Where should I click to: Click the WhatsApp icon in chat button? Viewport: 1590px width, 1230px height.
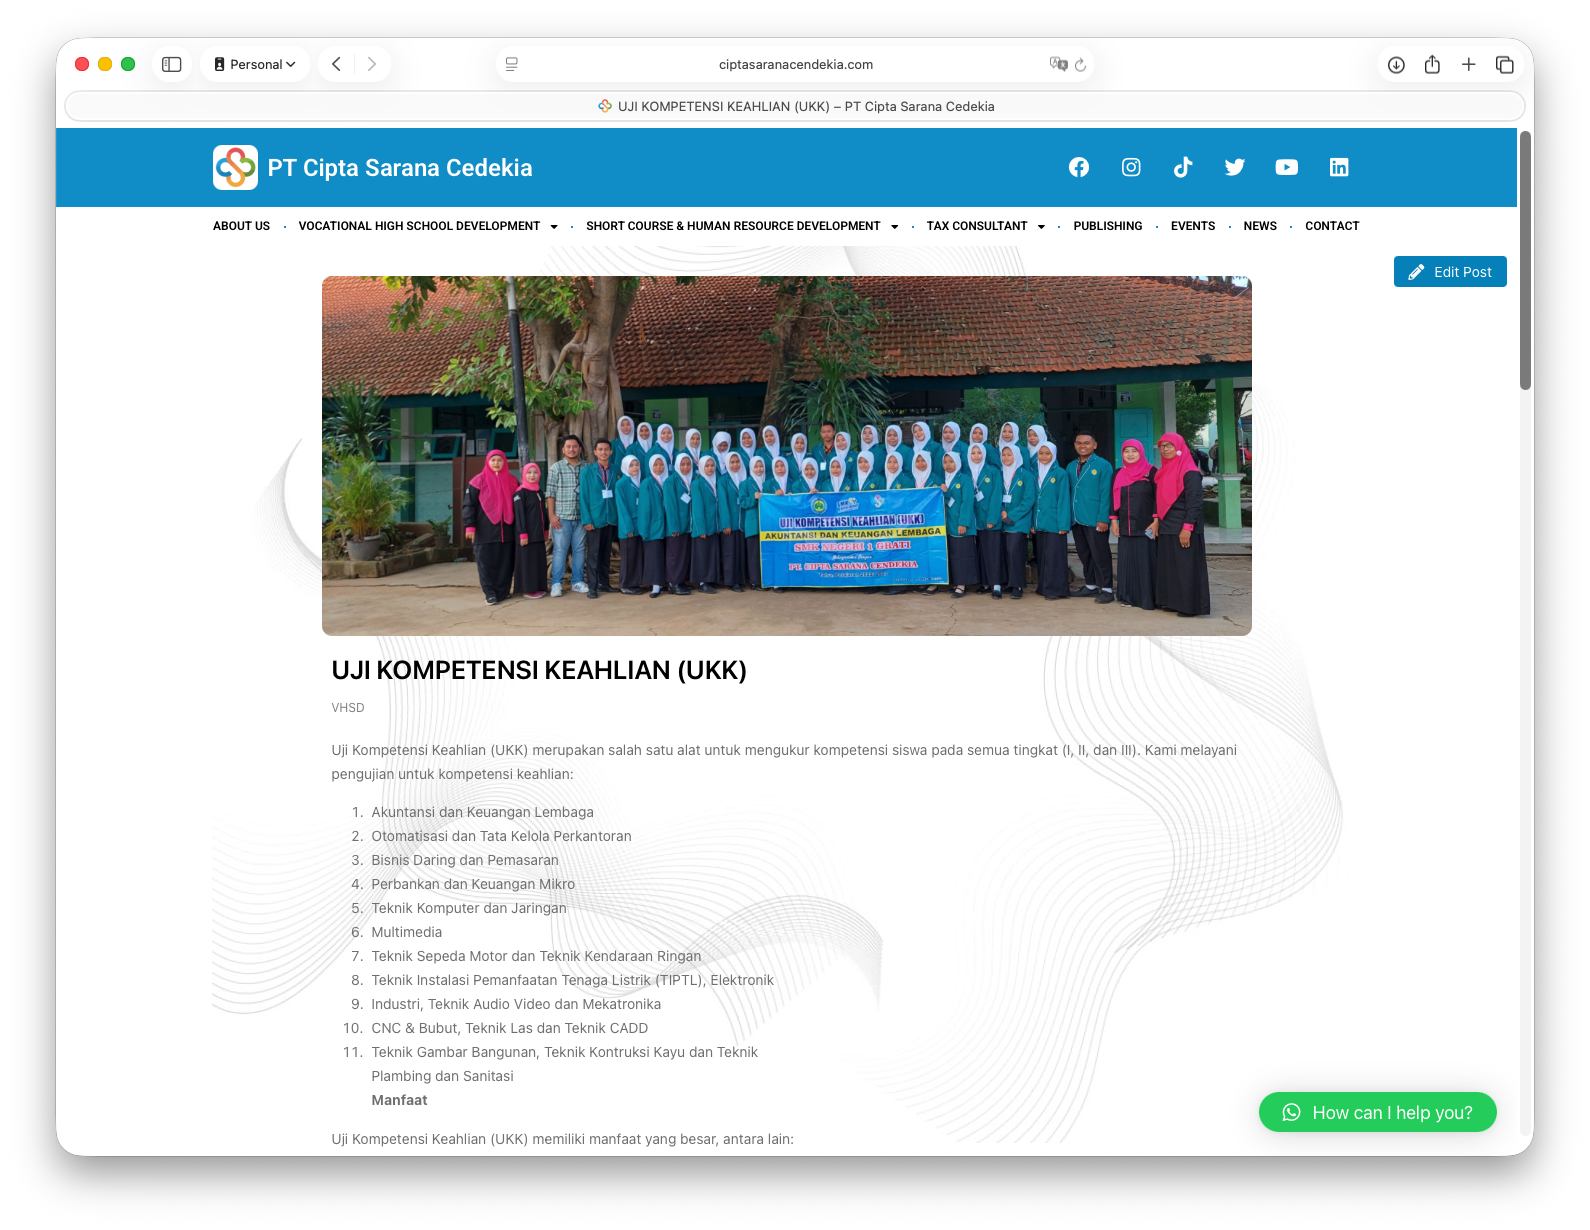(x=1292, y=1112)
